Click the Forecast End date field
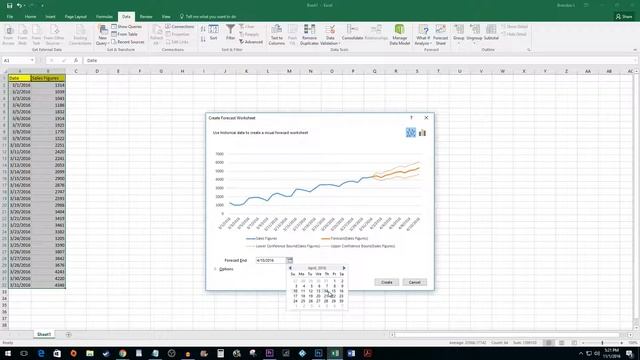 tap(271, 260)
